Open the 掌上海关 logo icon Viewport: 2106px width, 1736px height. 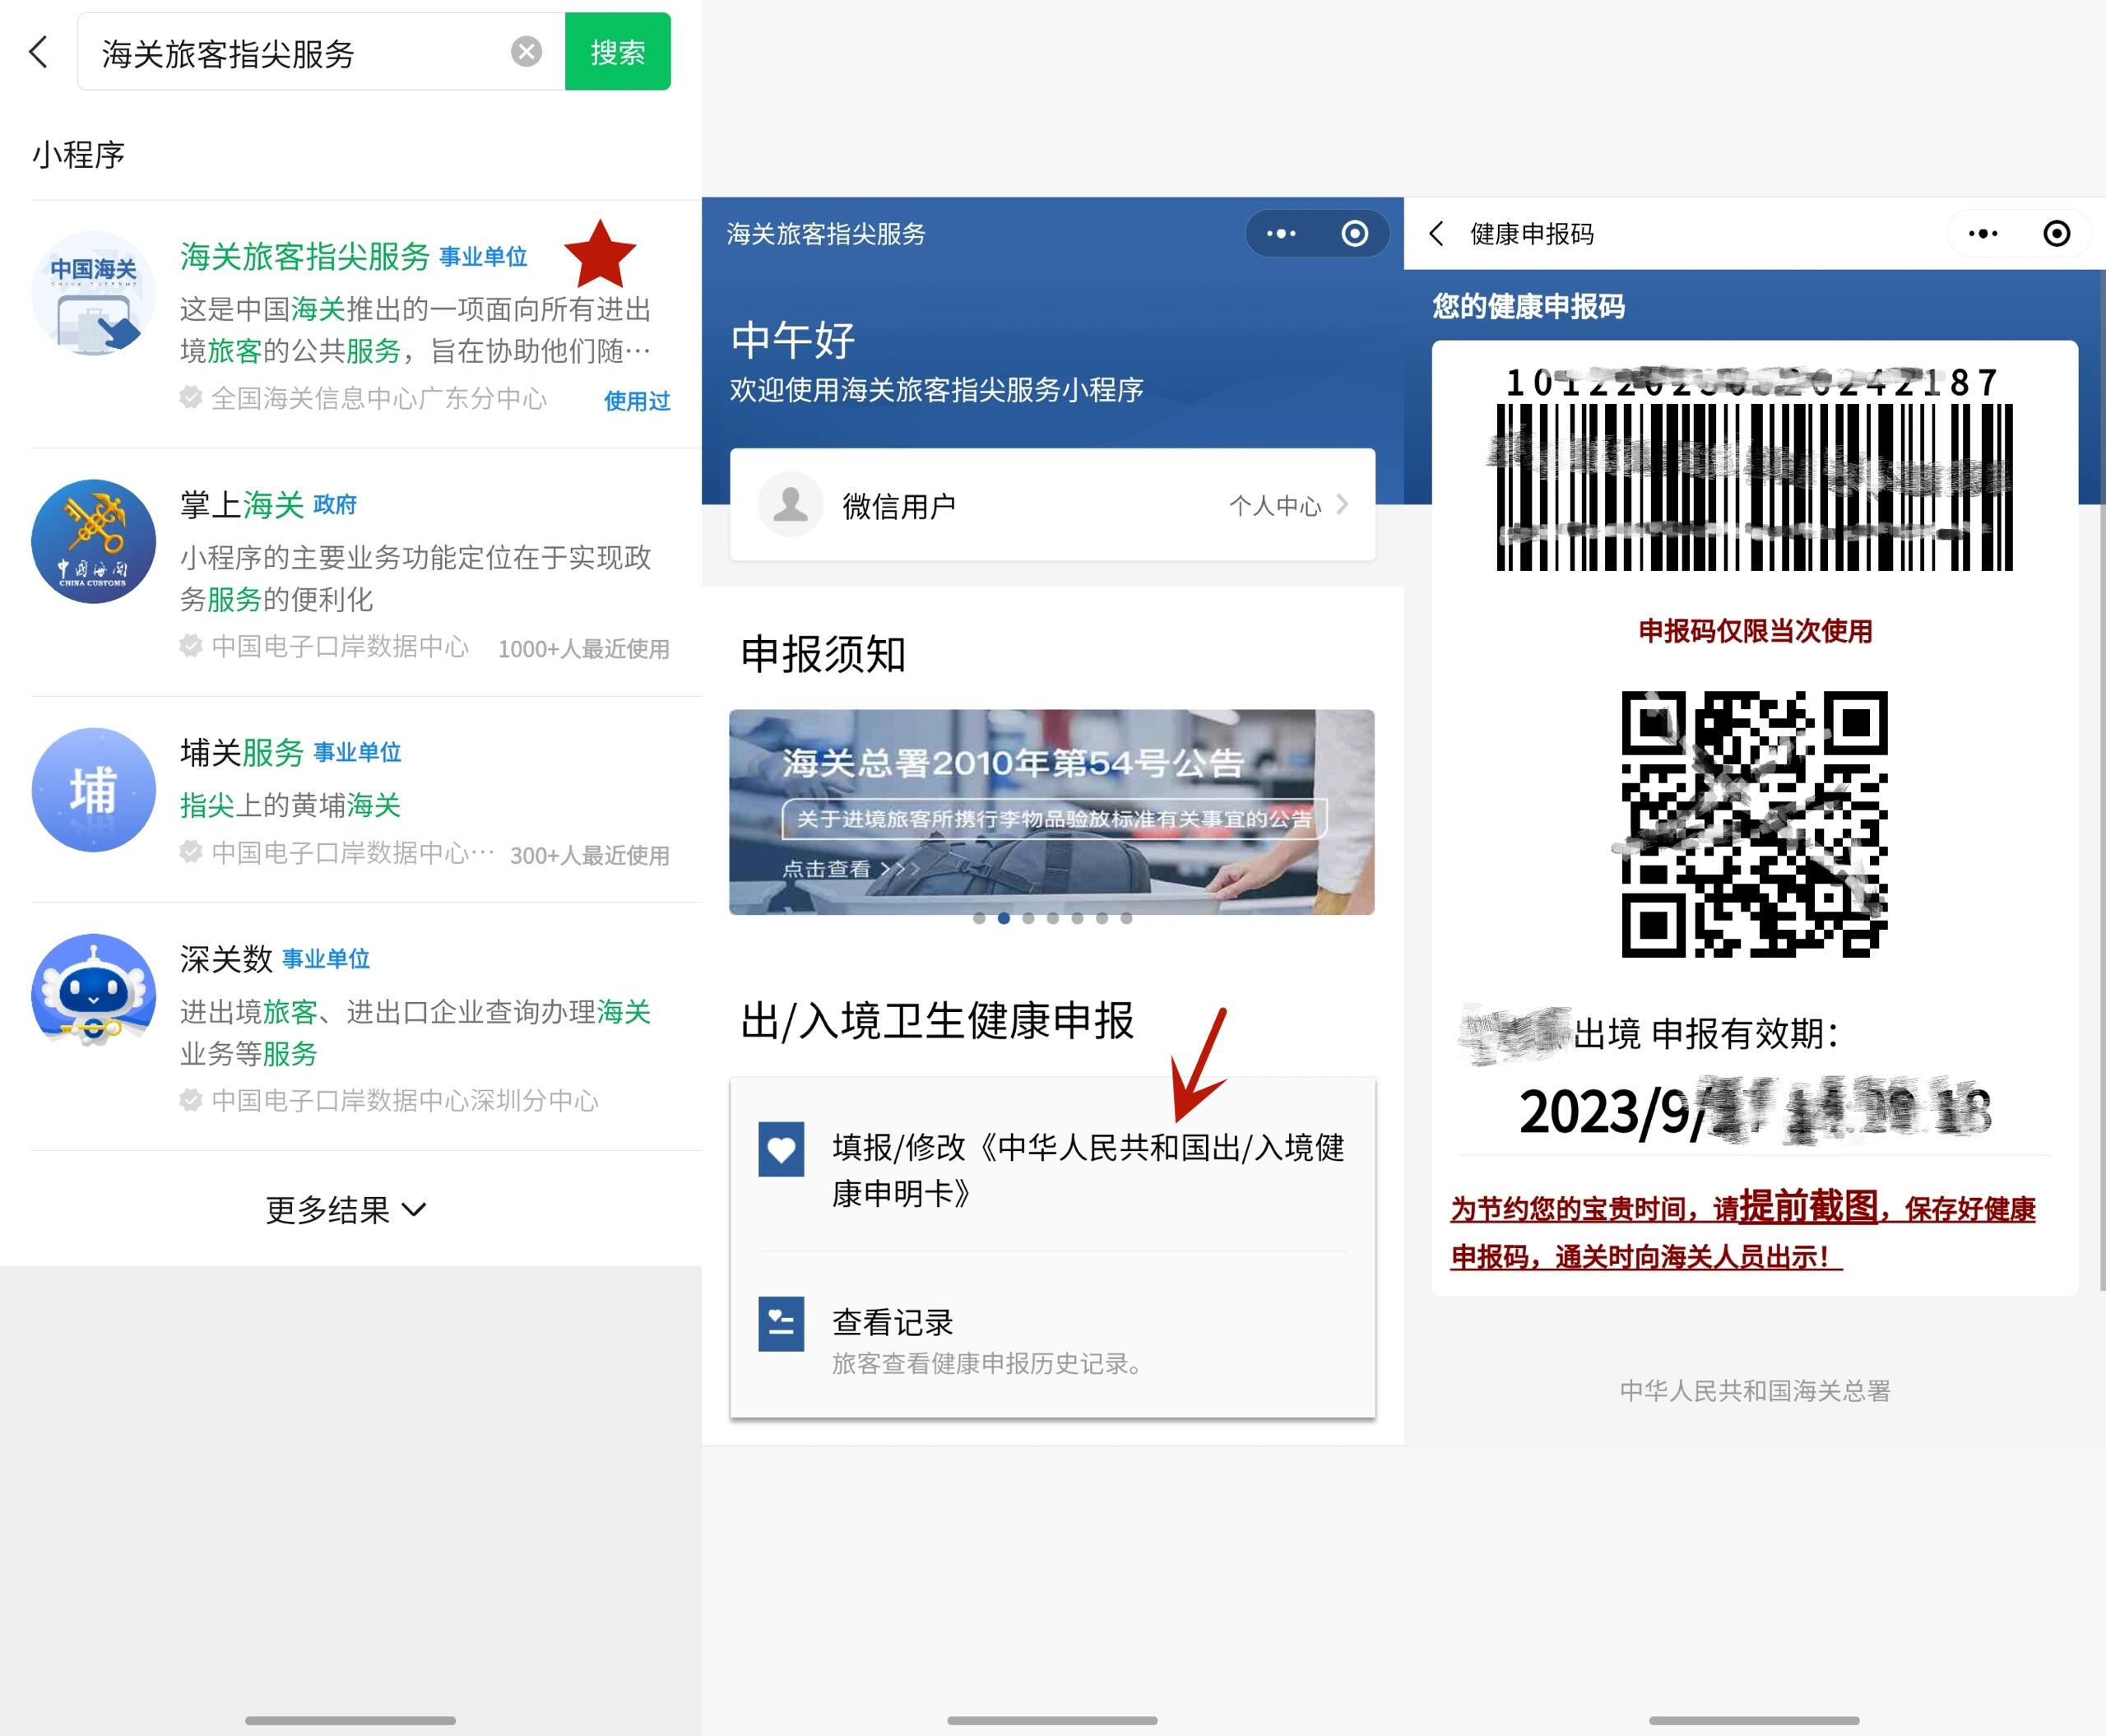(x=93, y=541)
